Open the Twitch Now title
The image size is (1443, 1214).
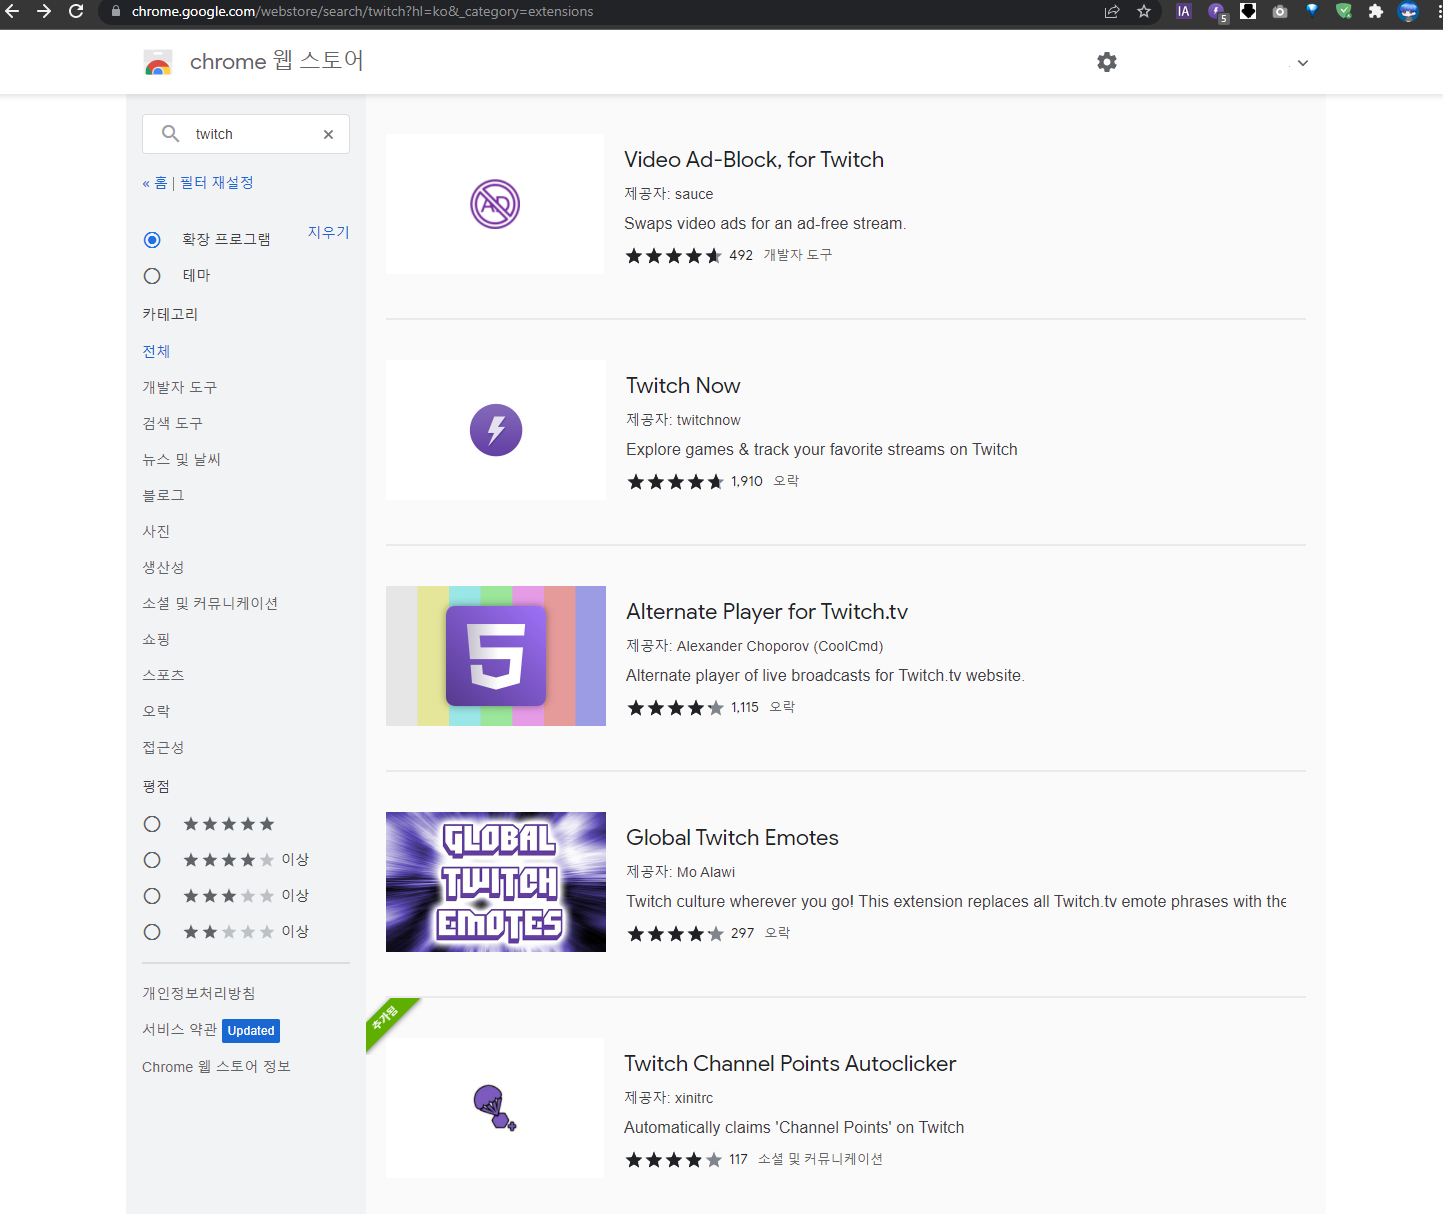point(683,386)
